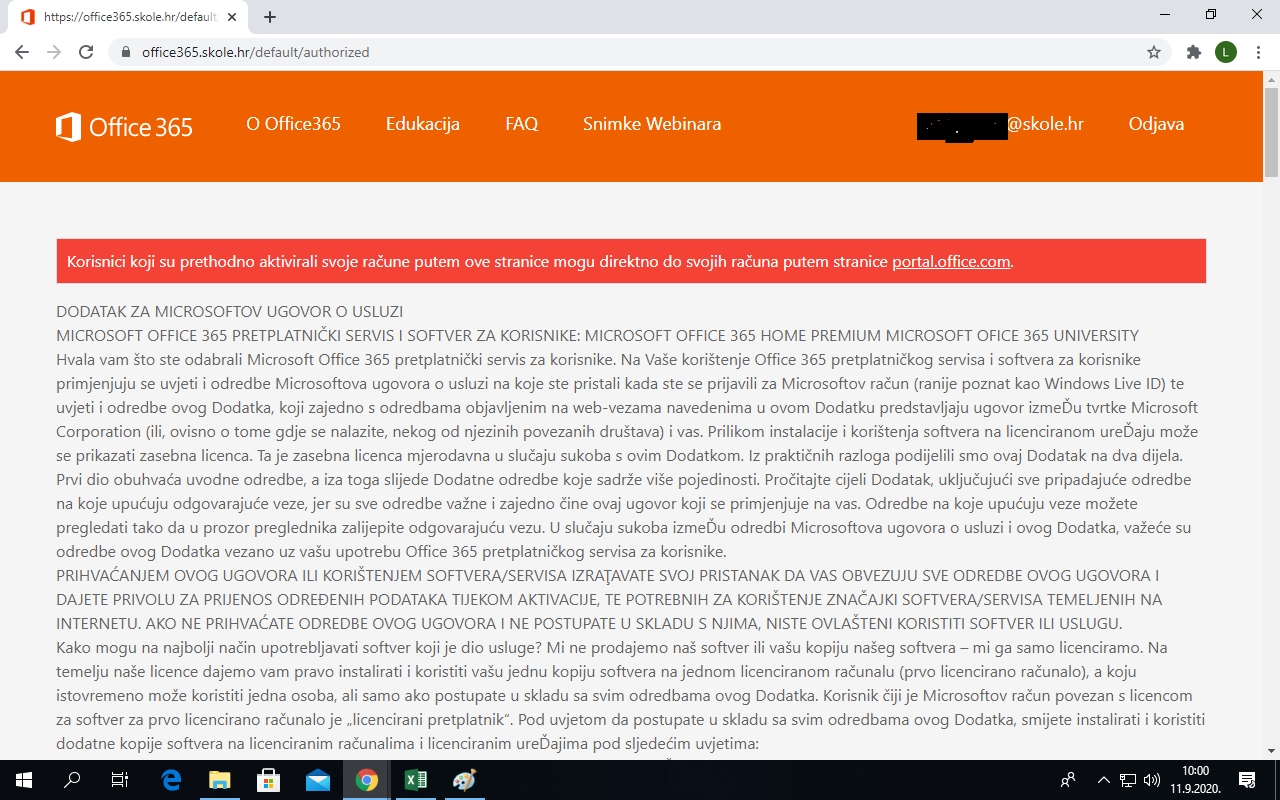Open the Chrome extensions puzzle icon

point(1193,52)
